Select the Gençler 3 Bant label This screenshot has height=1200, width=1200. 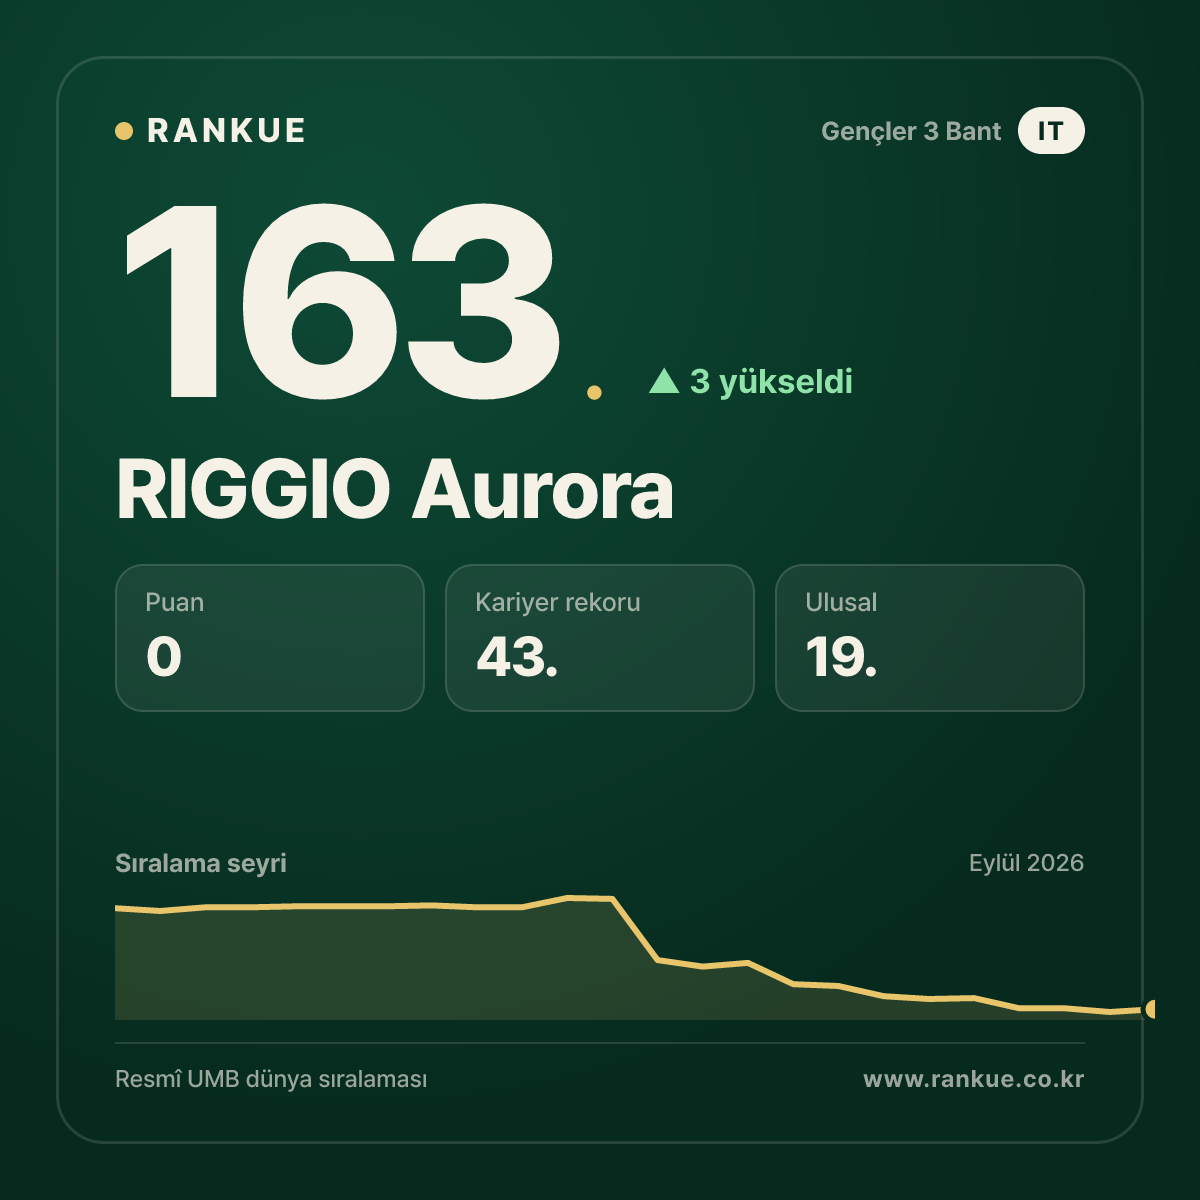911,131
